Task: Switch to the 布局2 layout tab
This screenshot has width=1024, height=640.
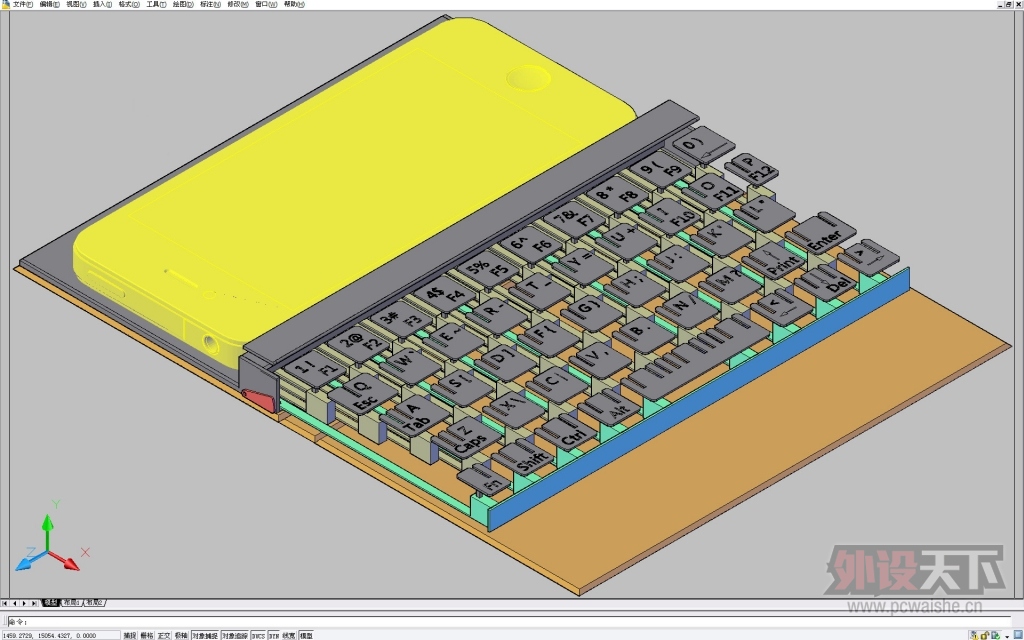Action: point(94,603)
